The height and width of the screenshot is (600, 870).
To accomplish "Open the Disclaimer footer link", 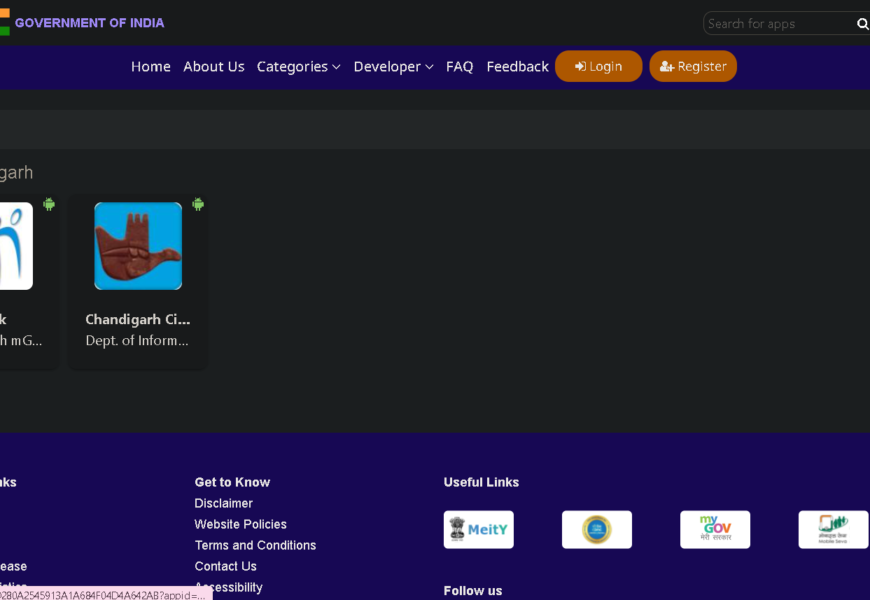I will (224, 503).
